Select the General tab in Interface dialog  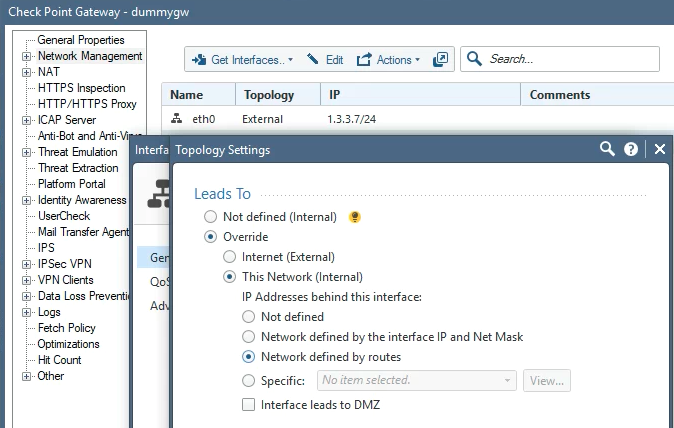[153, 257]
